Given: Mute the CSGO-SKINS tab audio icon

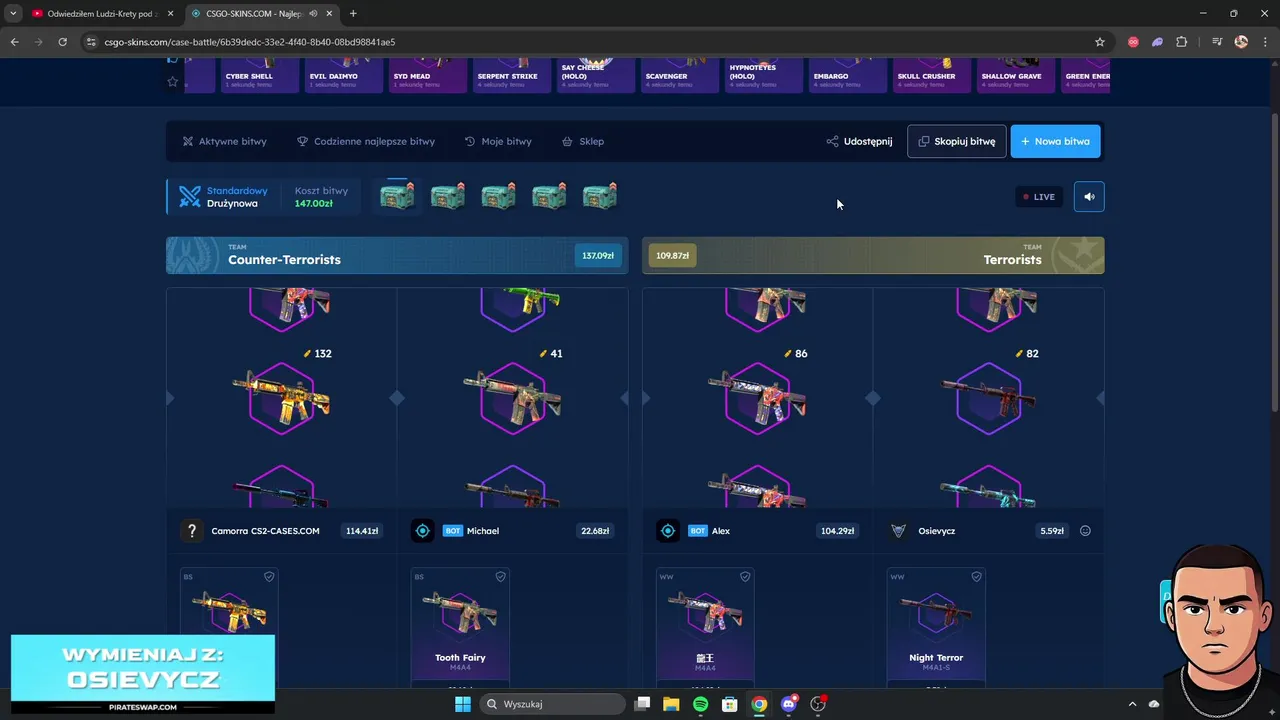Looking at the screenshot, I should (313, 14).
